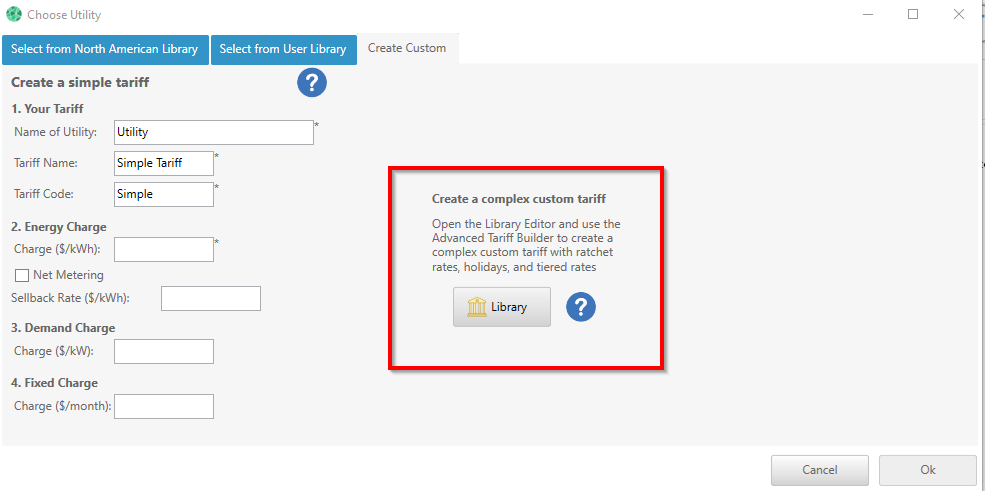Viewport: 985px width, 491px height.
Task: Confirm with the Ok button
Action: 928,470
